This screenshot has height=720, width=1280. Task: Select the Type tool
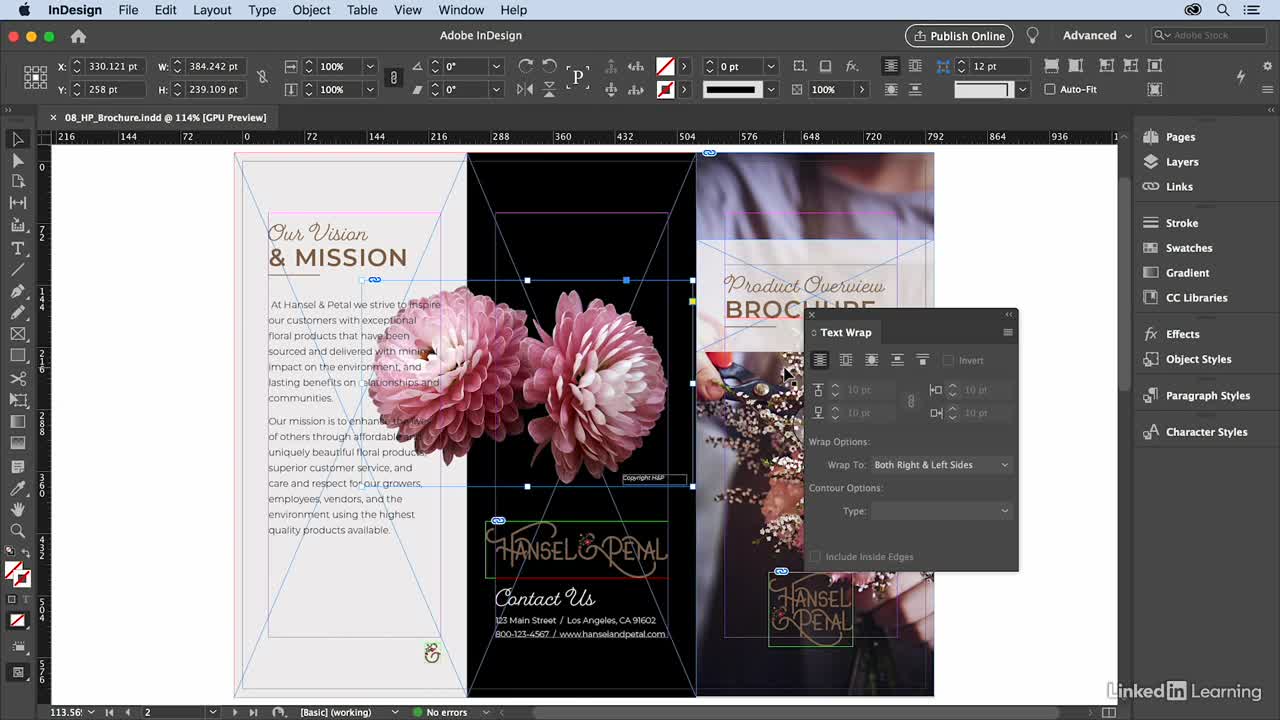click(18, 248)
